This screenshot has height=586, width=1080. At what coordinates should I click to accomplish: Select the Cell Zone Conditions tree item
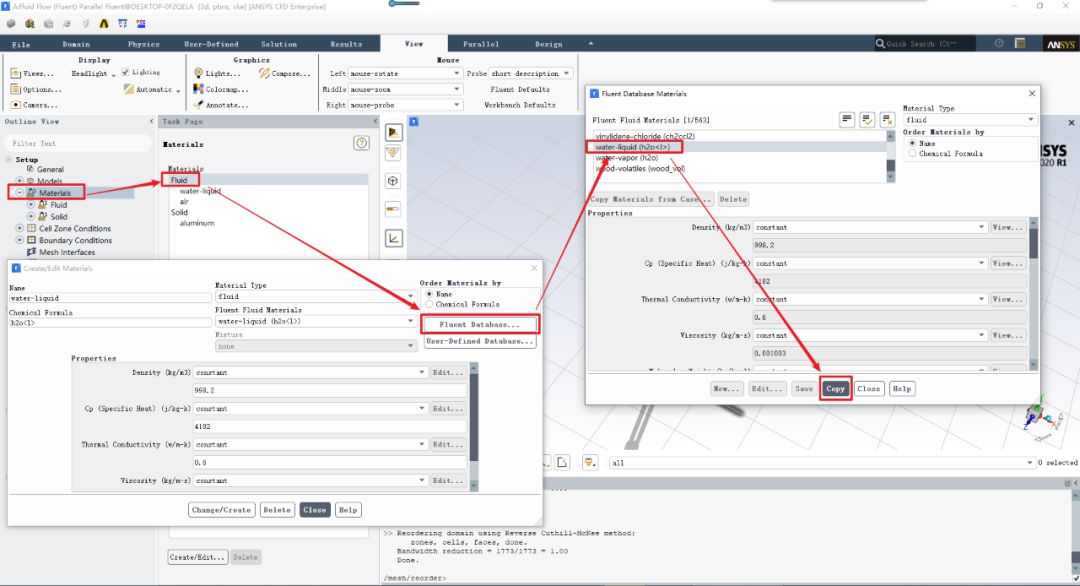pyautogui.click(x=74, y=229)
